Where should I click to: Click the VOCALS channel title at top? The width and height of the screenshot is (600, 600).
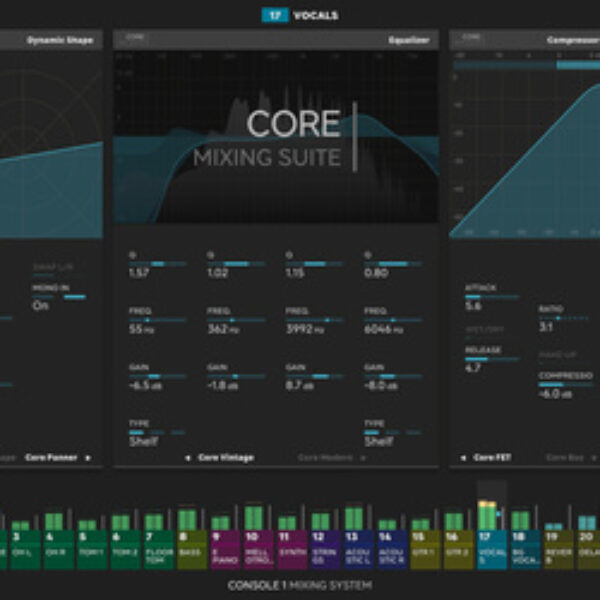pyautogui.click(x=316, y=16)
